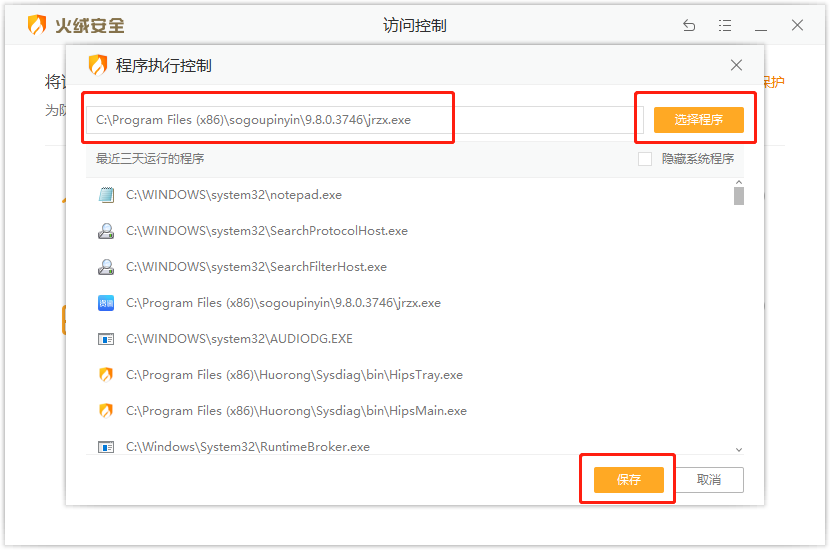The image size is (830, 550).
Task: Click the 最近三天运行的程序 header label
Action: pyautogui.click(x=150, y=159)
